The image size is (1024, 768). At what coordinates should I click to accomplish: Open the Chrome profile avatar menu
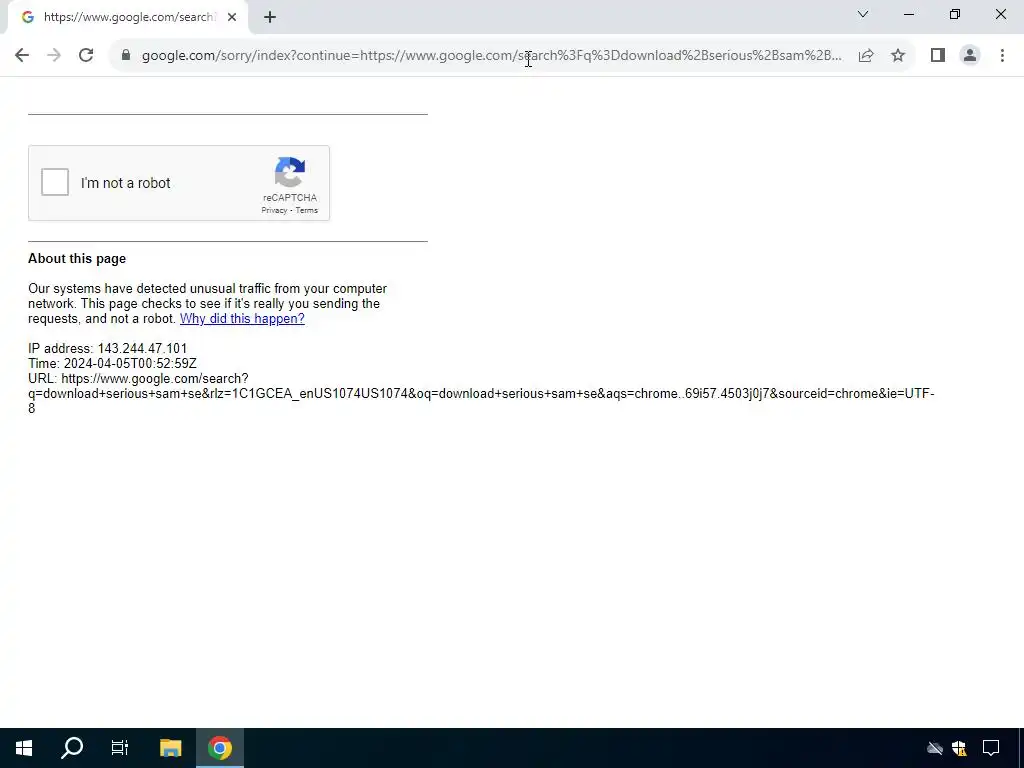coord(970,56)
